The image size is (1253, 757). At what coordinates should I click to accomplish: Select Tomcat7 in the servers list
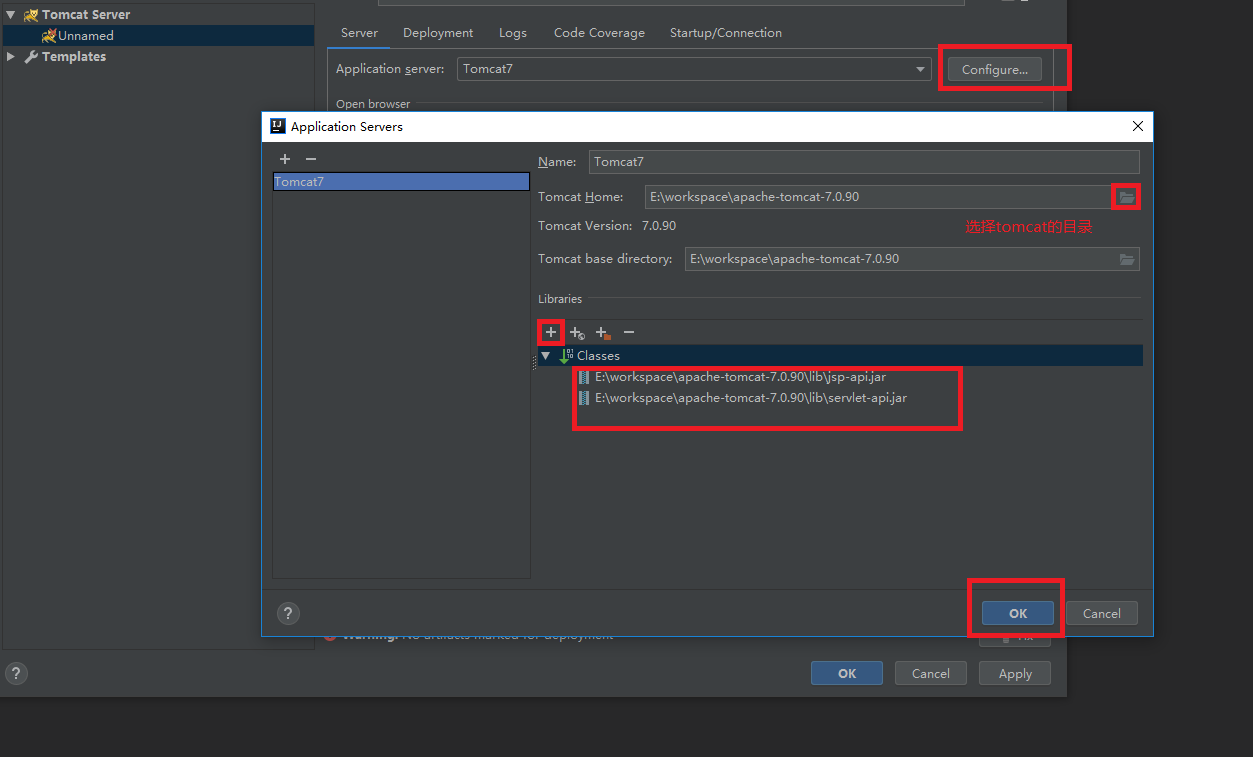click(x=401, y=182)
